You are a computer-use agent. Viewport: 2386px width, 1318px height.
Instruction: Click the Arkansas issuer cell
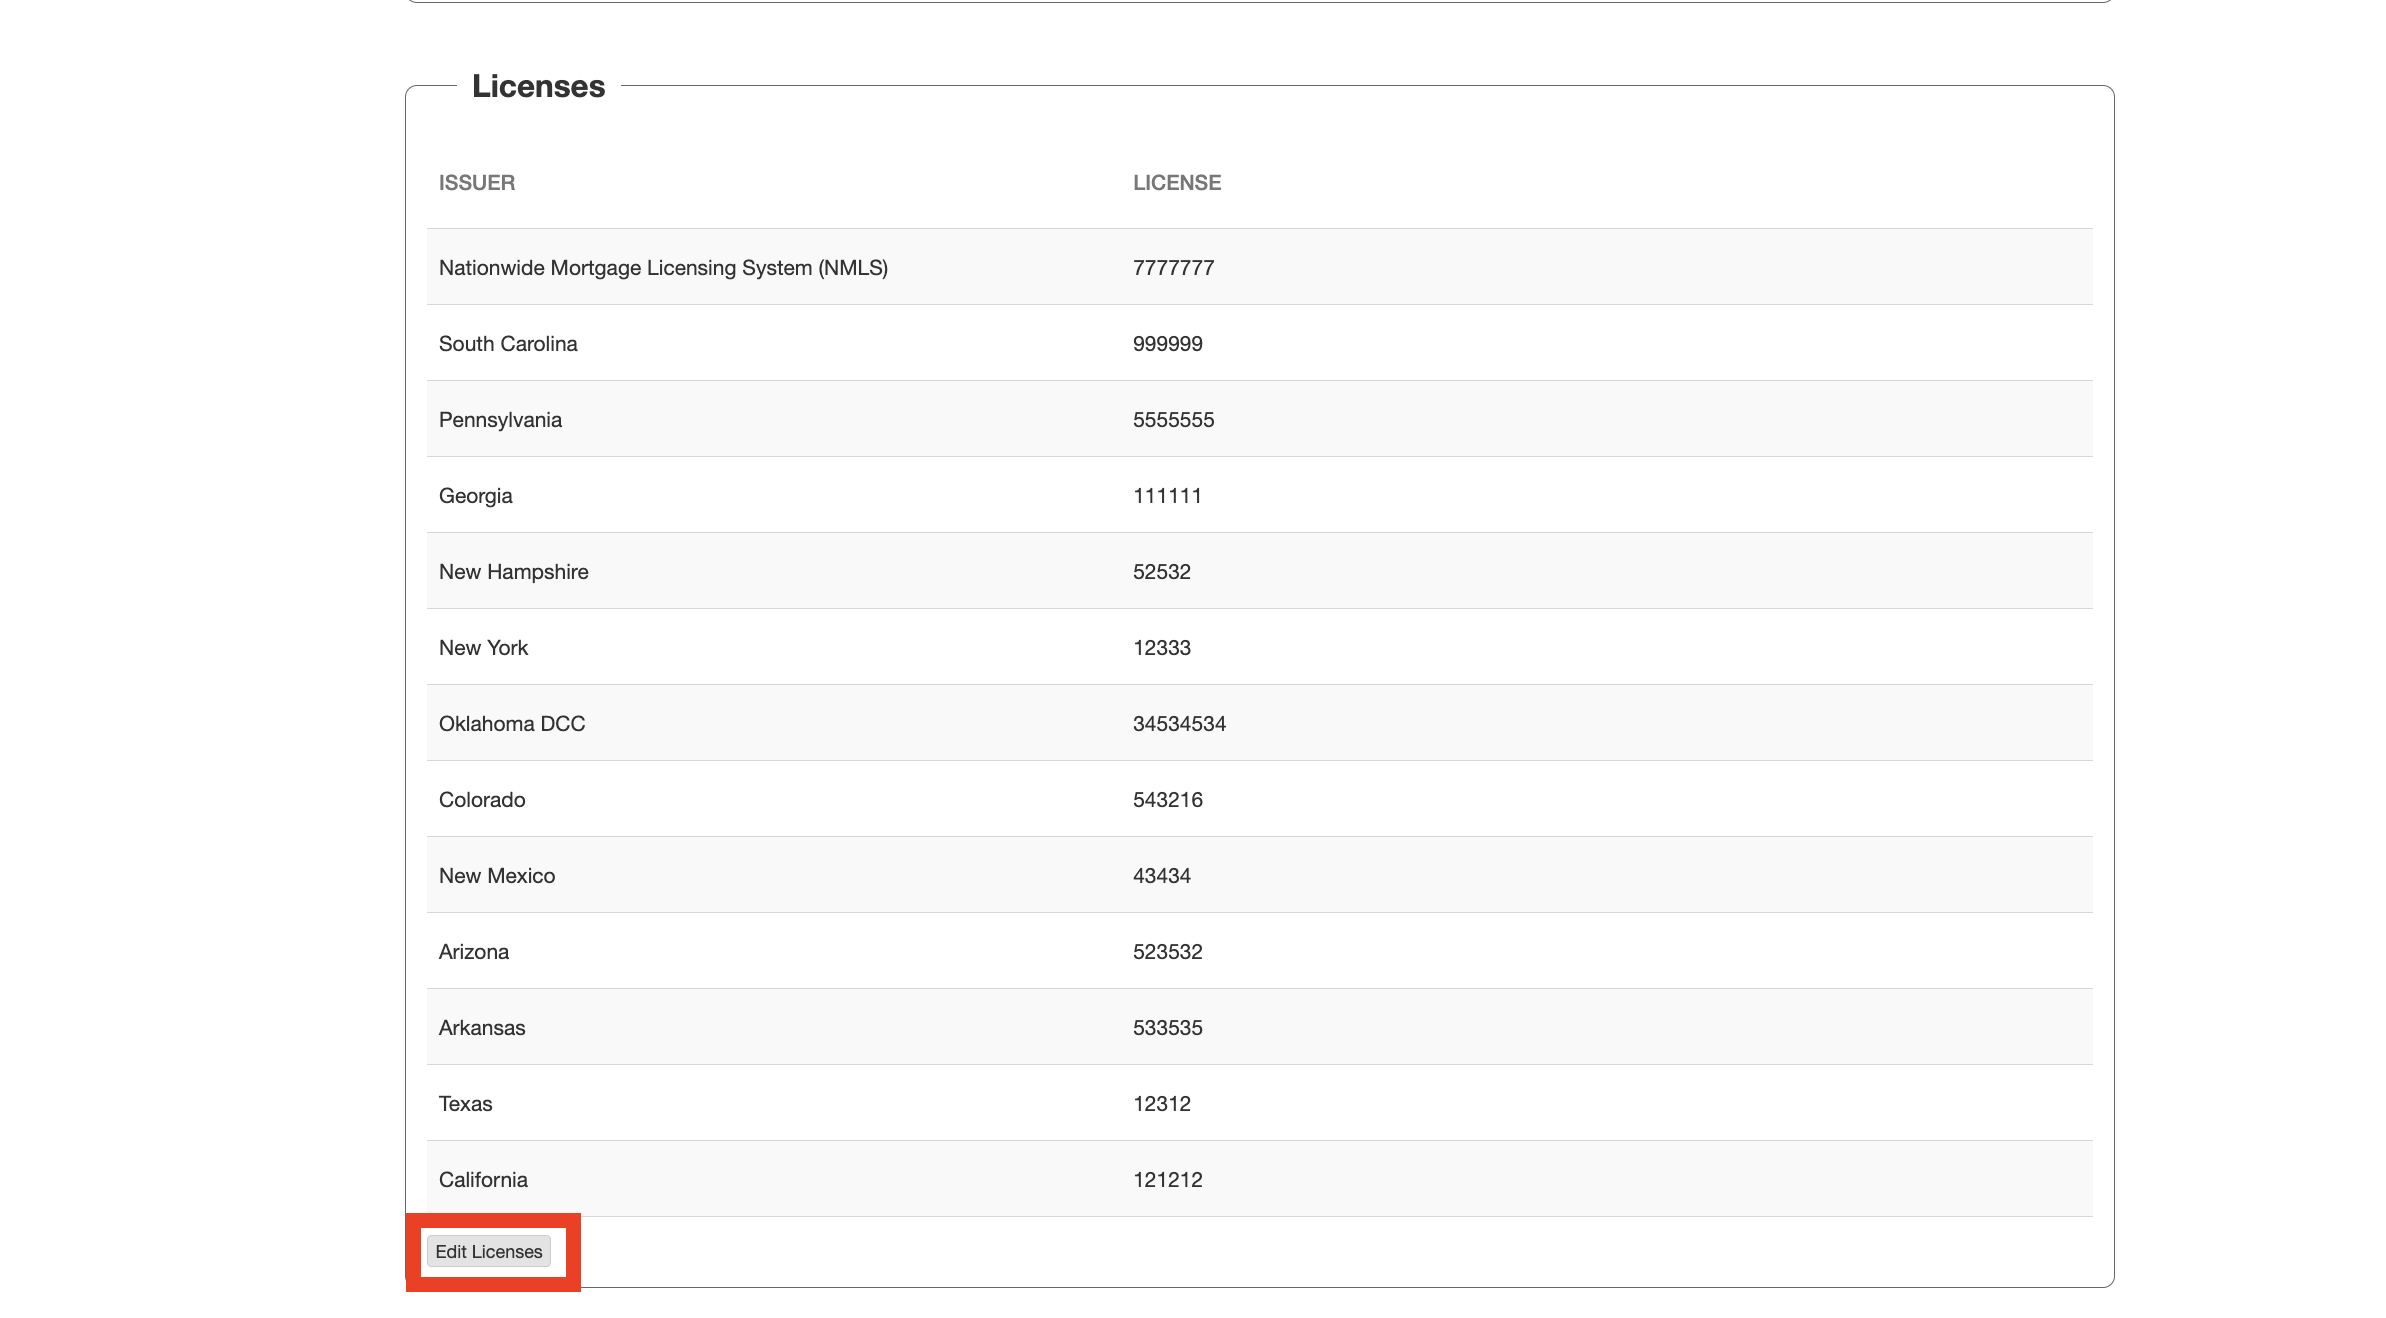click(481, 1028)
